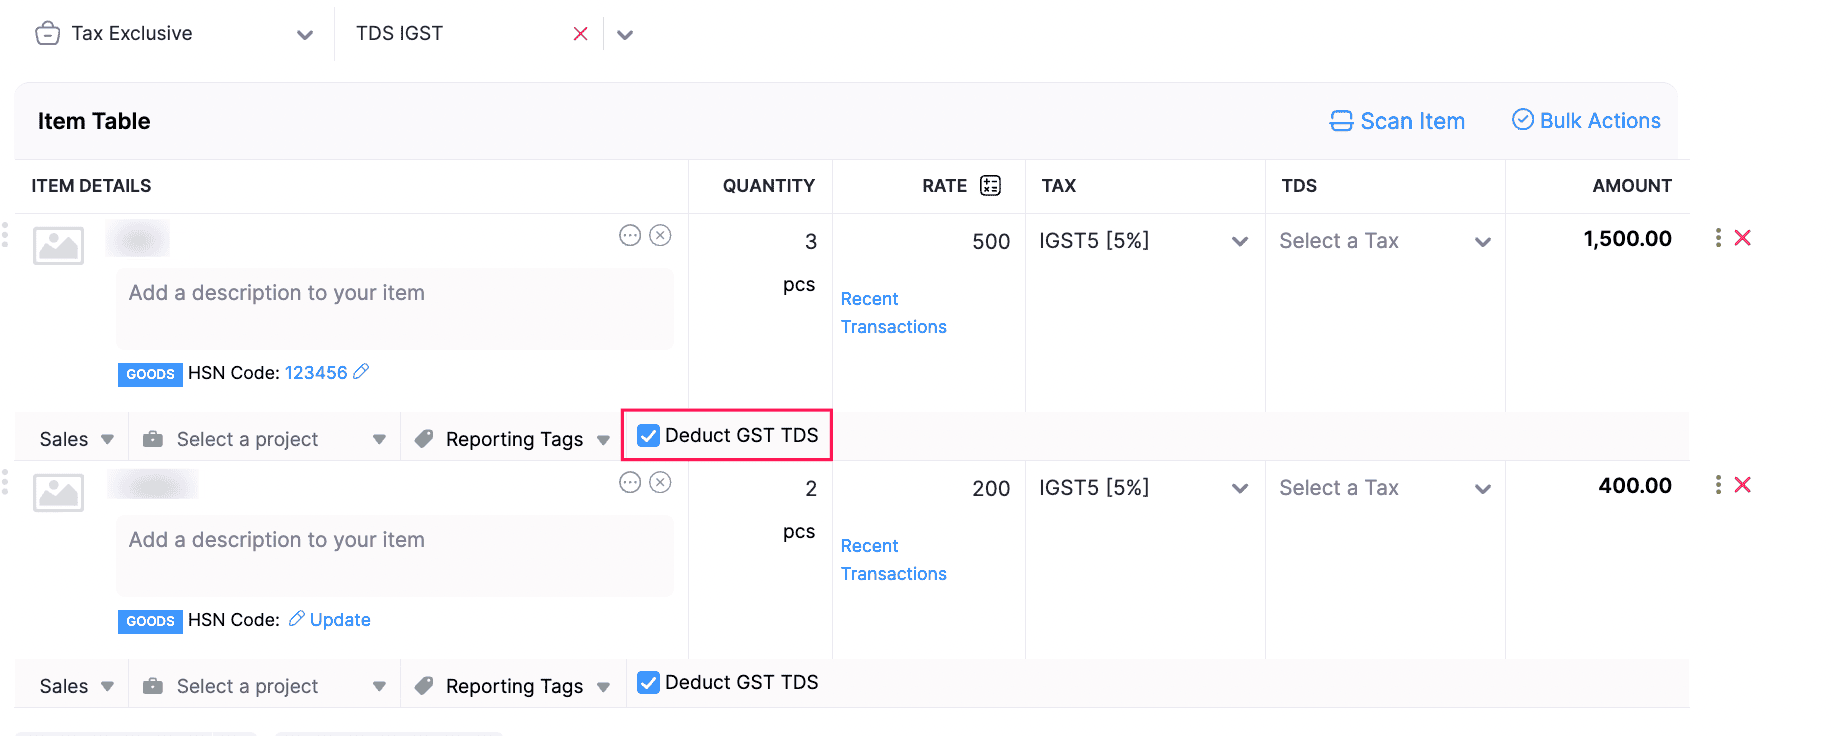Click the tag icon next to Reporting Tags
Screen dimensions: 1834x736
(x=424, y=438)
